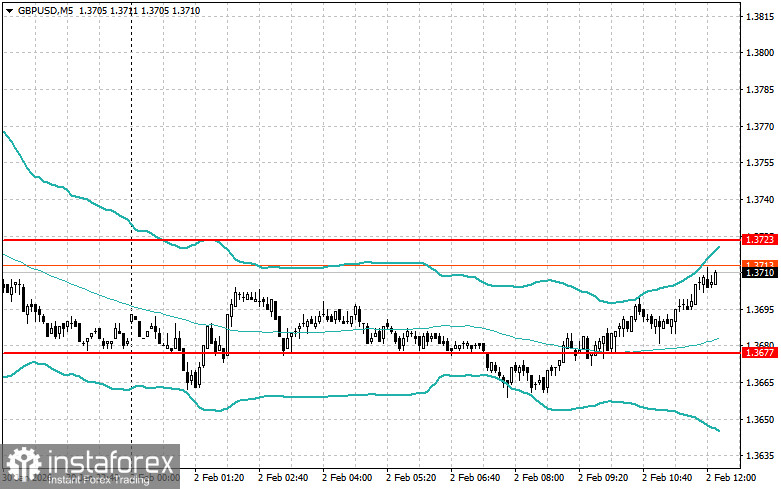Click the 1.3815 price axis value
Viewport: 781px width, 489px height.
[x=760, y=17]
